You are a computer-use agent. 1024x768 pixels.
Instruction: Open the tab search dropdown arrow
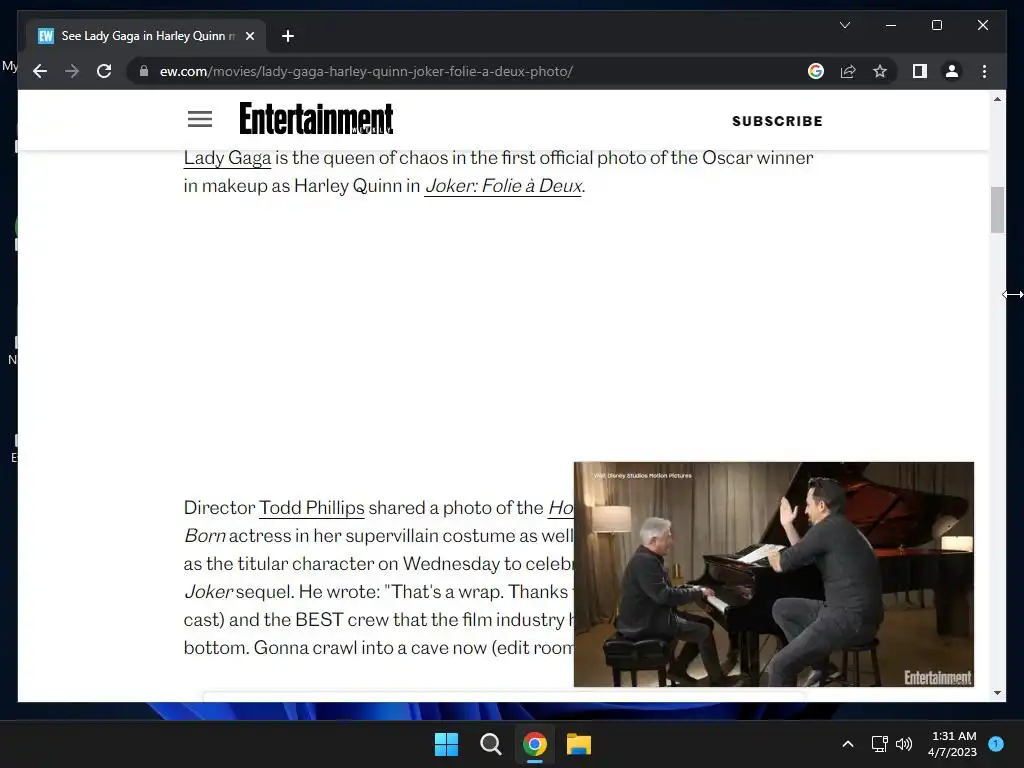click(x=844, y=25)
